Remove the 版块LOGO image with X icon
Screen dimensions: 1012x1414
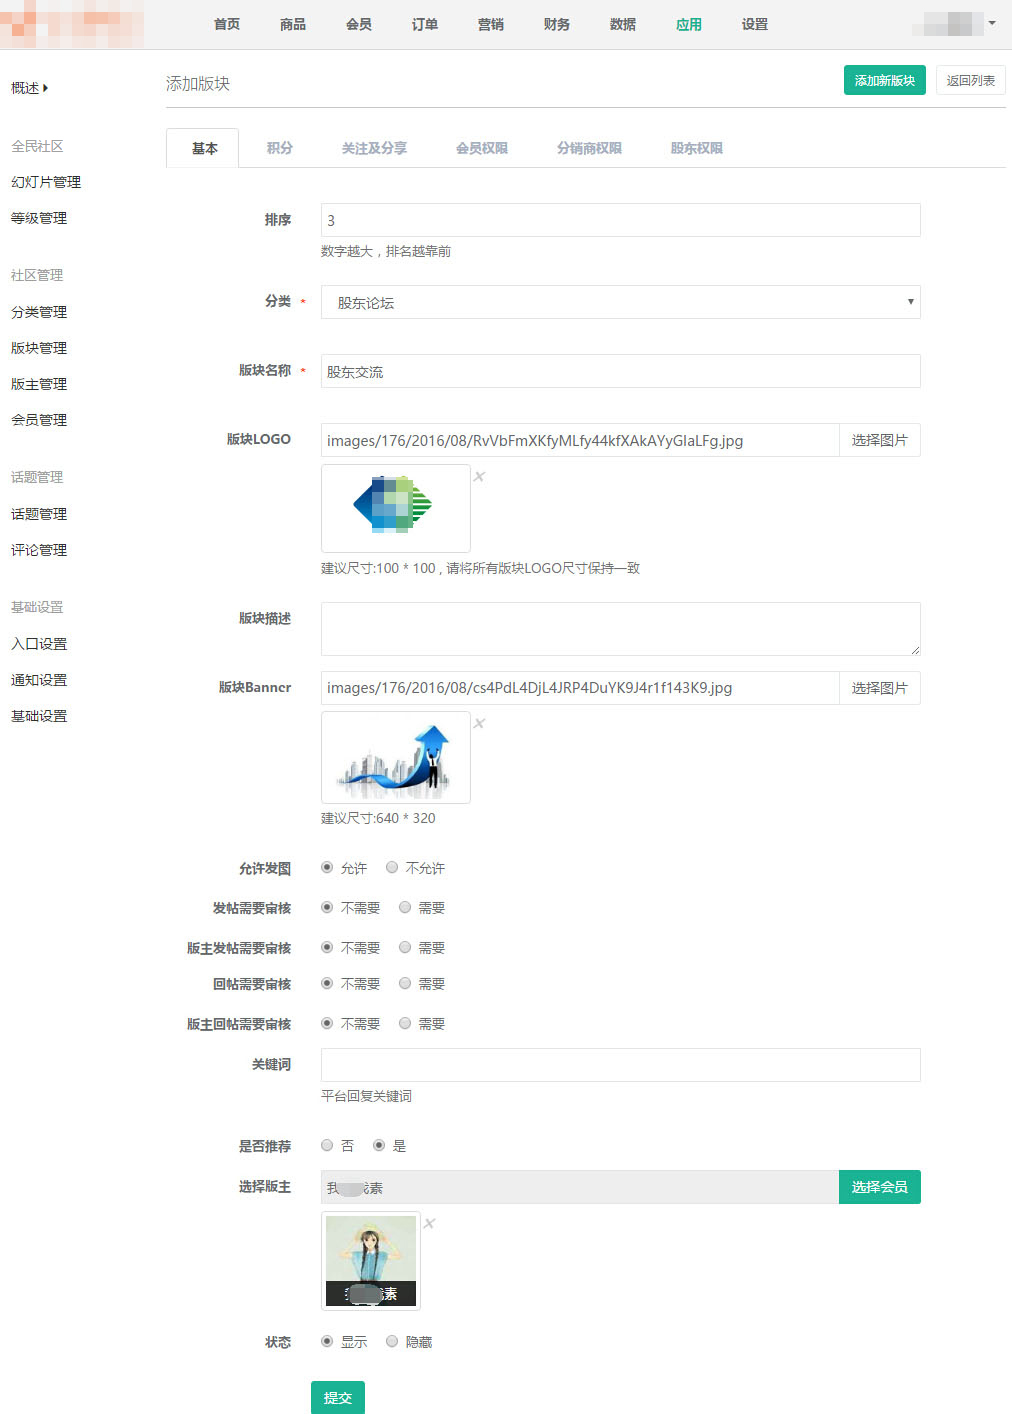pyautogui.click(x=479, y=477)
